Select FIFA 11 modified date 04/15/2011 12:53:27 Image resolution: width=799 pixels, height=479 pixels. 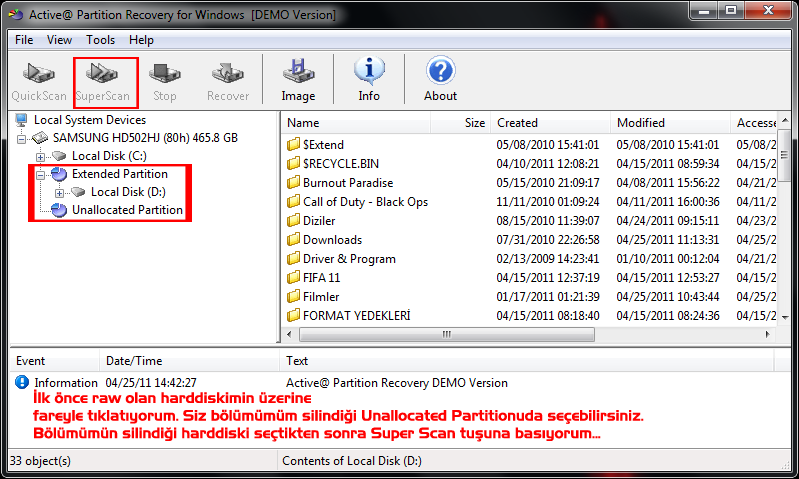[x=668, y=277]
